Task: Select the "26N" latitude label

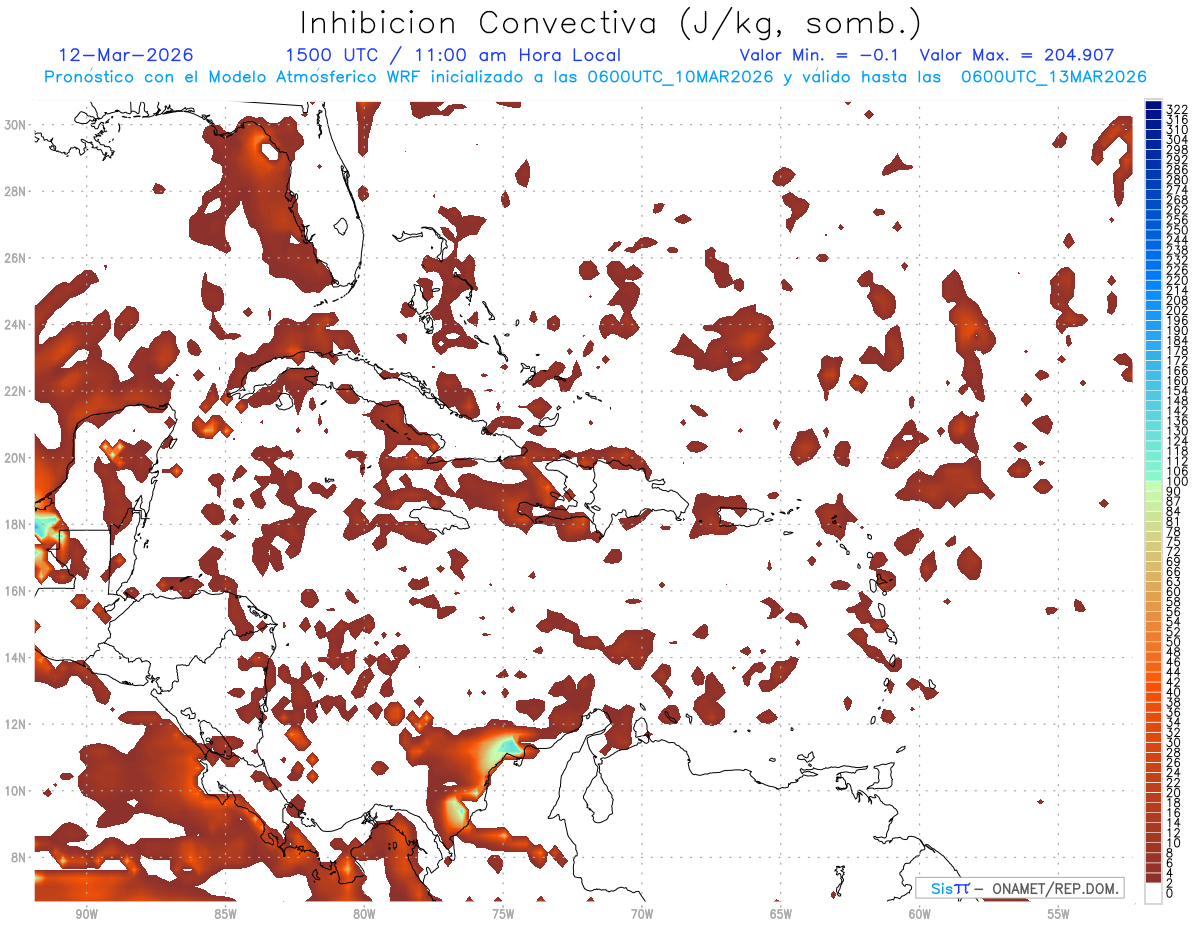Action: 14,258
